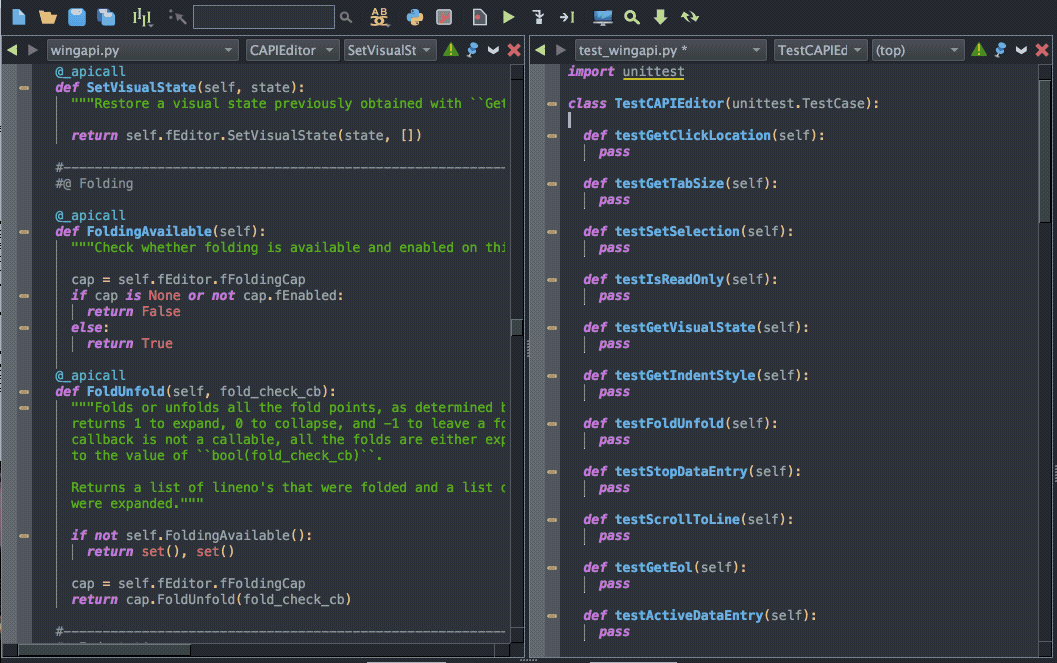This screenshot has width=1057, height=663.
Task: Open search with green magnifier icon
Action: pyautogui.click(x=632, y=17)
